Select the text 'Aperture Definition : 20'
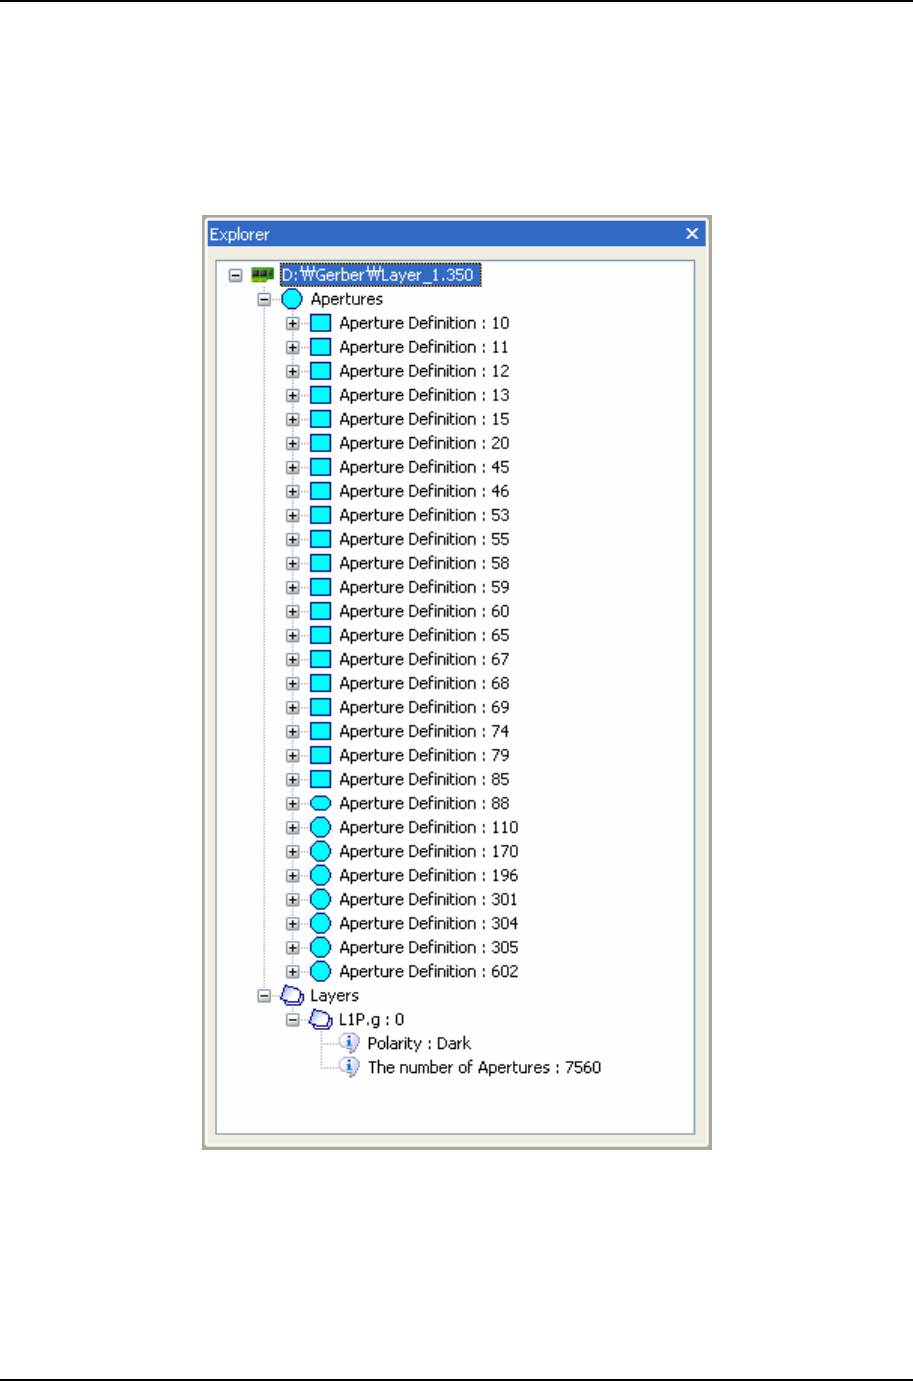The width and height of the screenshot is (913, 1381). pos(424,443)
